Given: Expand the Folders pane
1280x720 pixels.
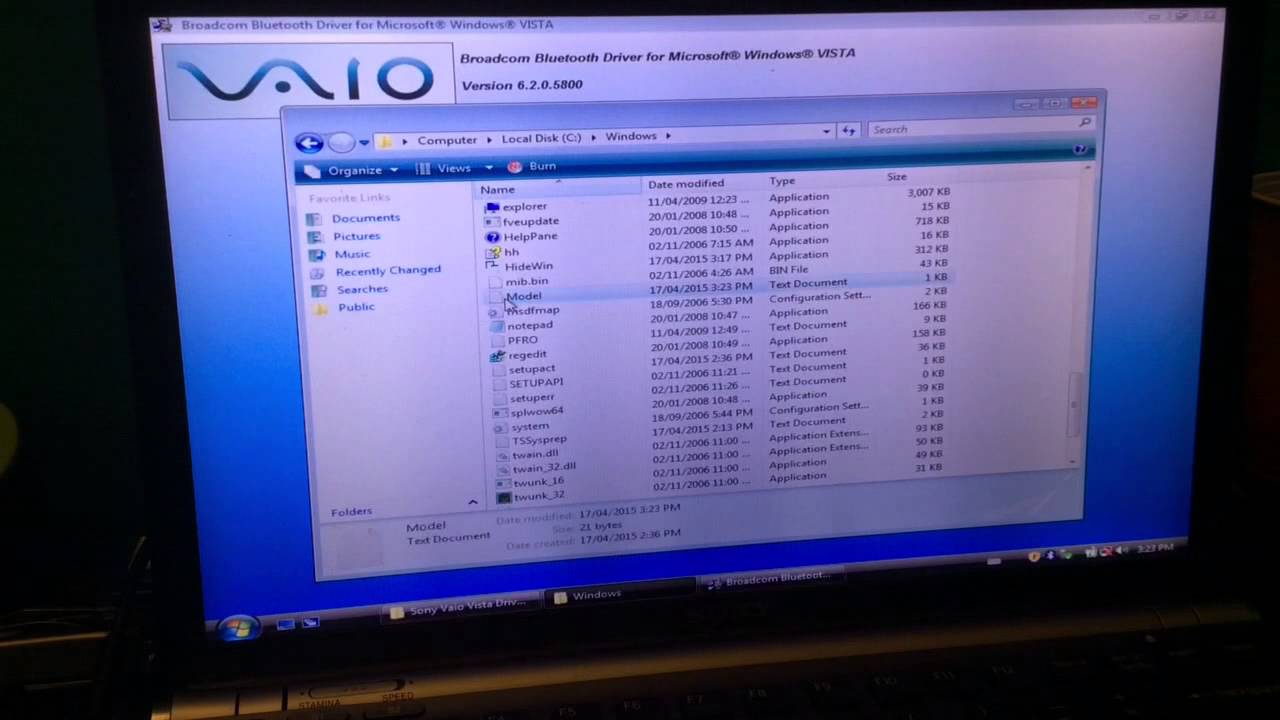Looking at the screenshot, I should tap(473, 502).
